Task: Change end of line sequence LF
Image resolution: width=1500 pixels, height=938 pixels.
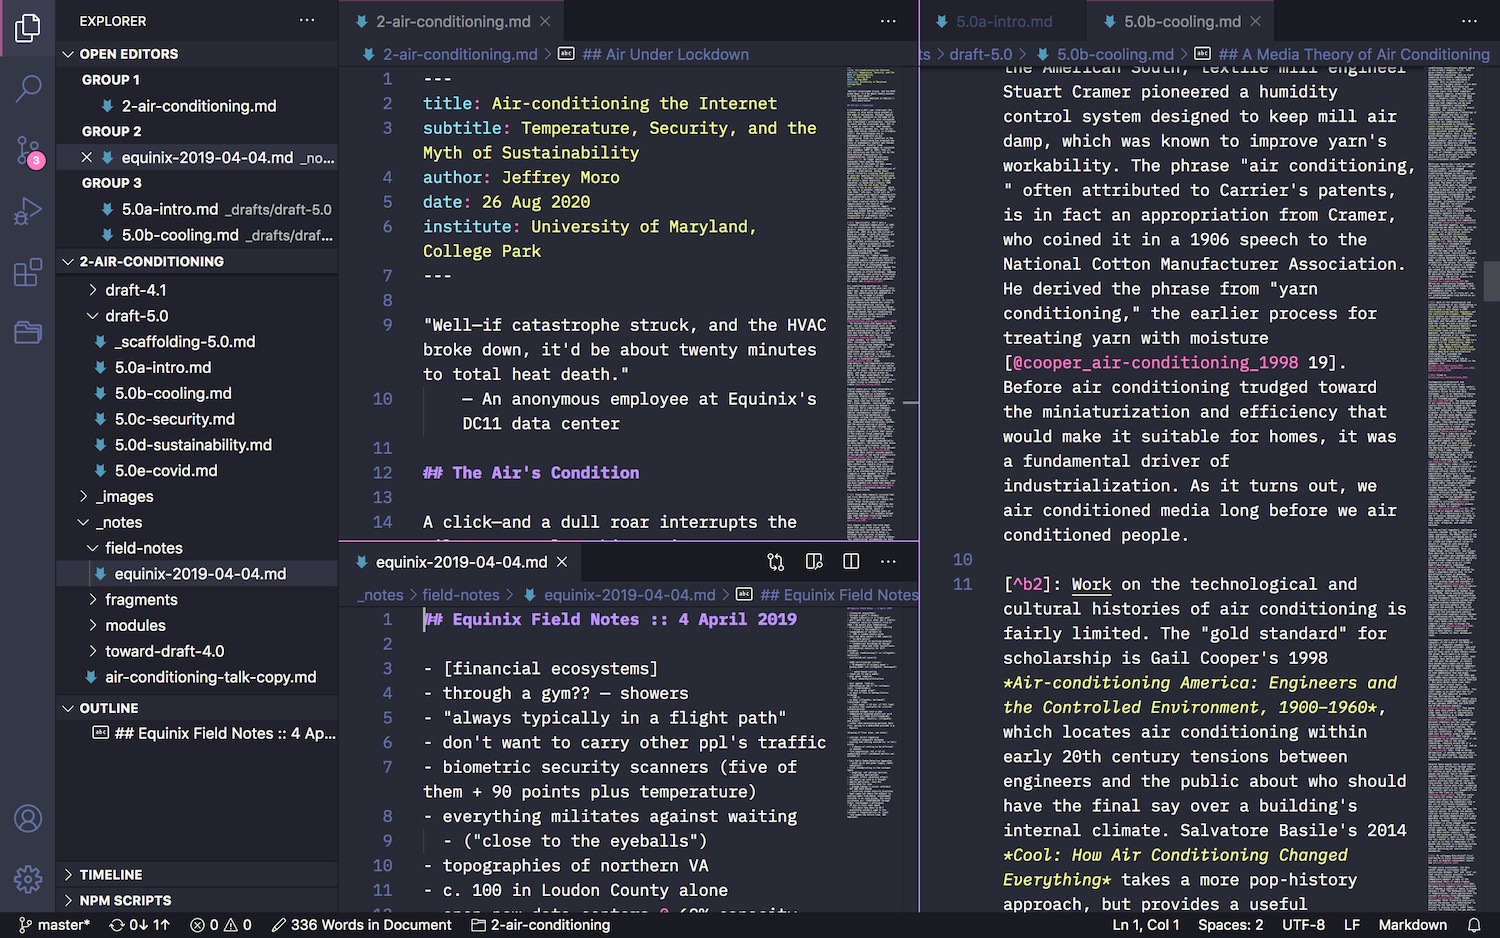Action: point(1352,925)
